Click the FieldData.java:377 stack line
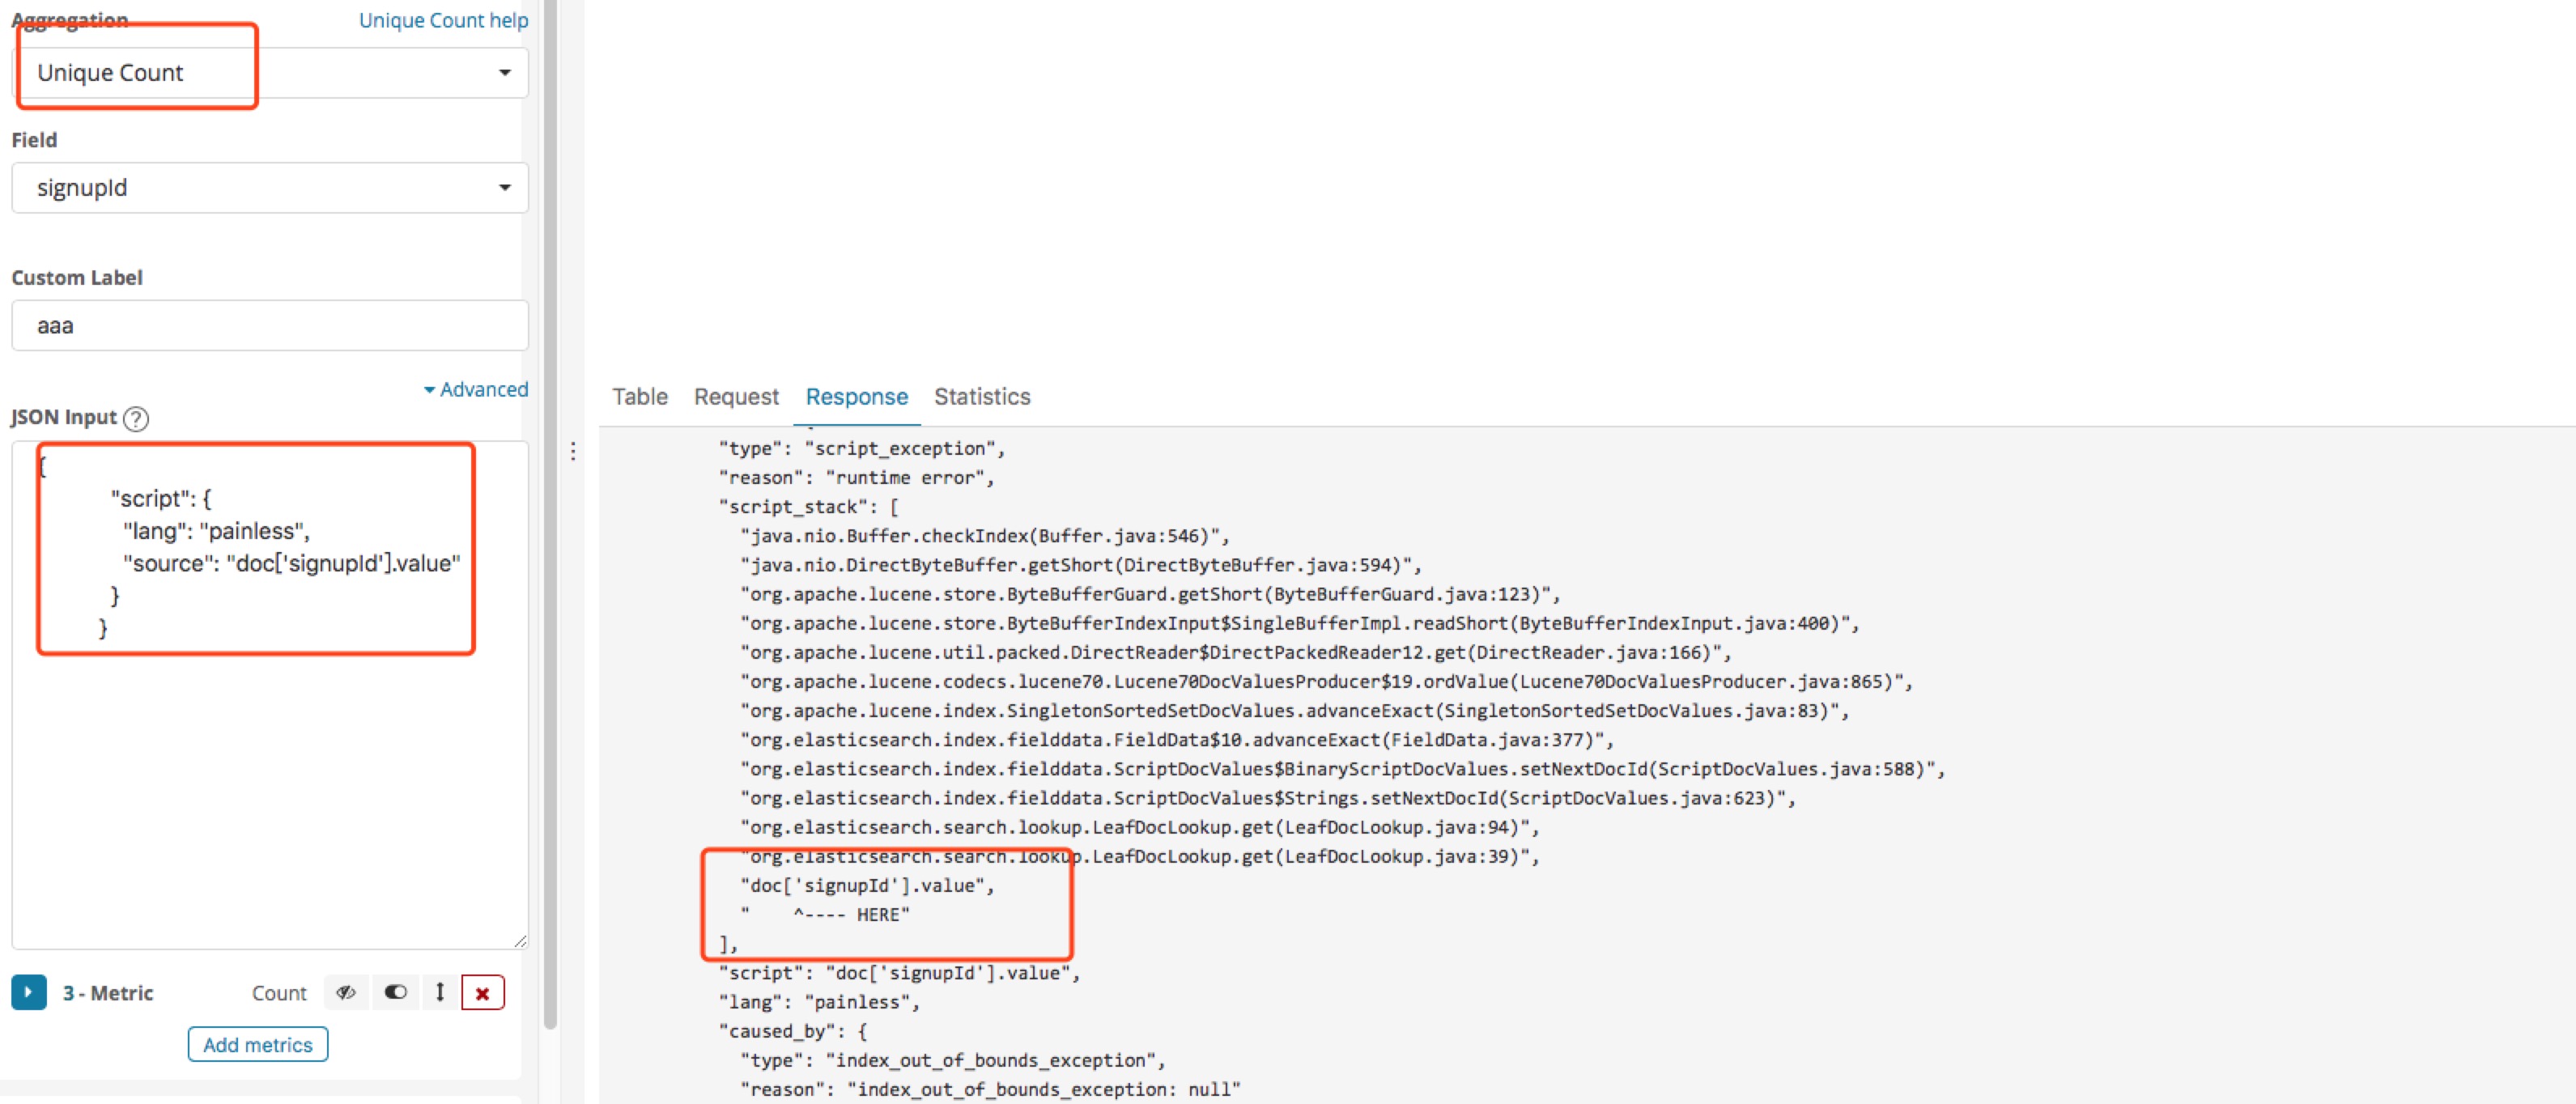Screen dimensions: 2576x1104 (1177, 740)
